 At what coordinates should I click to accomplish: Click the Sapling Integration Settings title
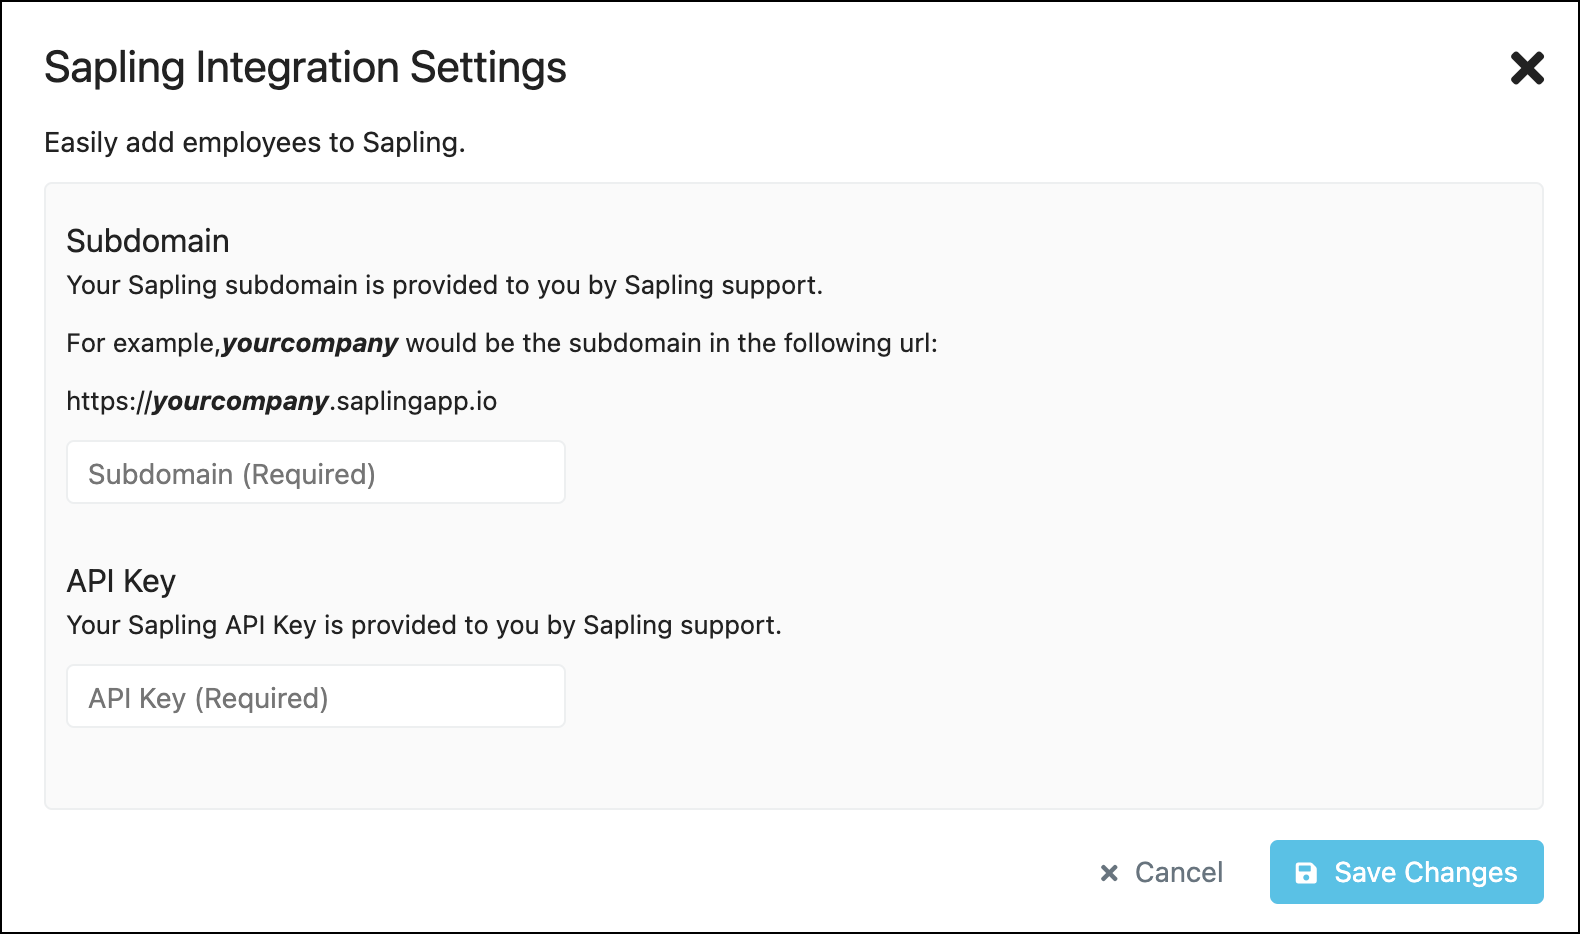(x=305, y=68)
